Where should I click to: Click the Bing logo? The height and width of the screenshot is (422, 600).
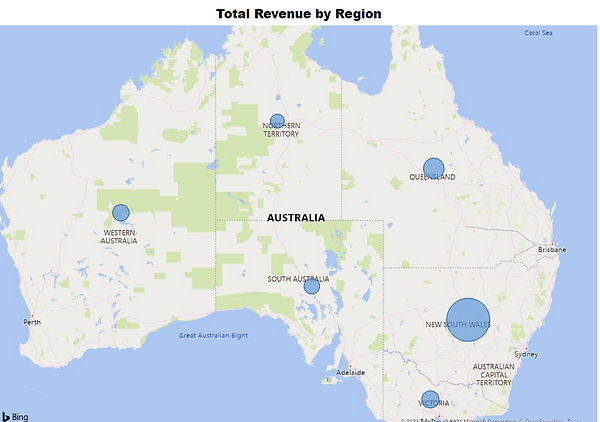(x=15, y=417)
